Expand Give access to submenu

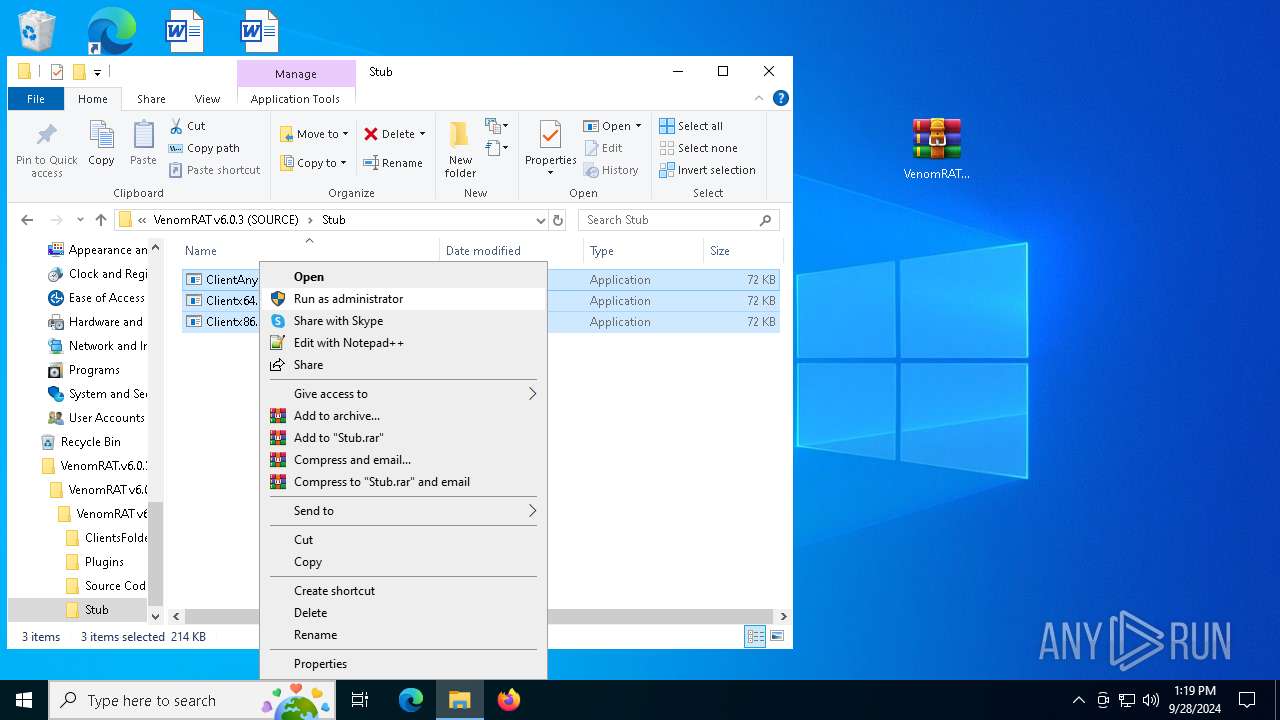click(403, 394)
